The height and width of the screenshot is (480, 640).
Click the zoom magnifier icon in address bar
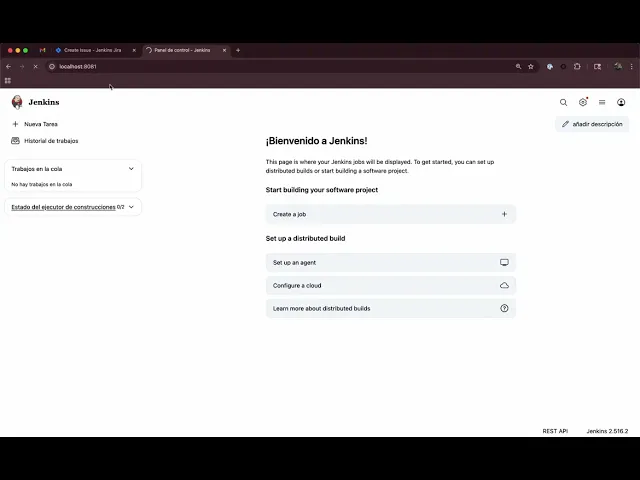coord(518,67)
